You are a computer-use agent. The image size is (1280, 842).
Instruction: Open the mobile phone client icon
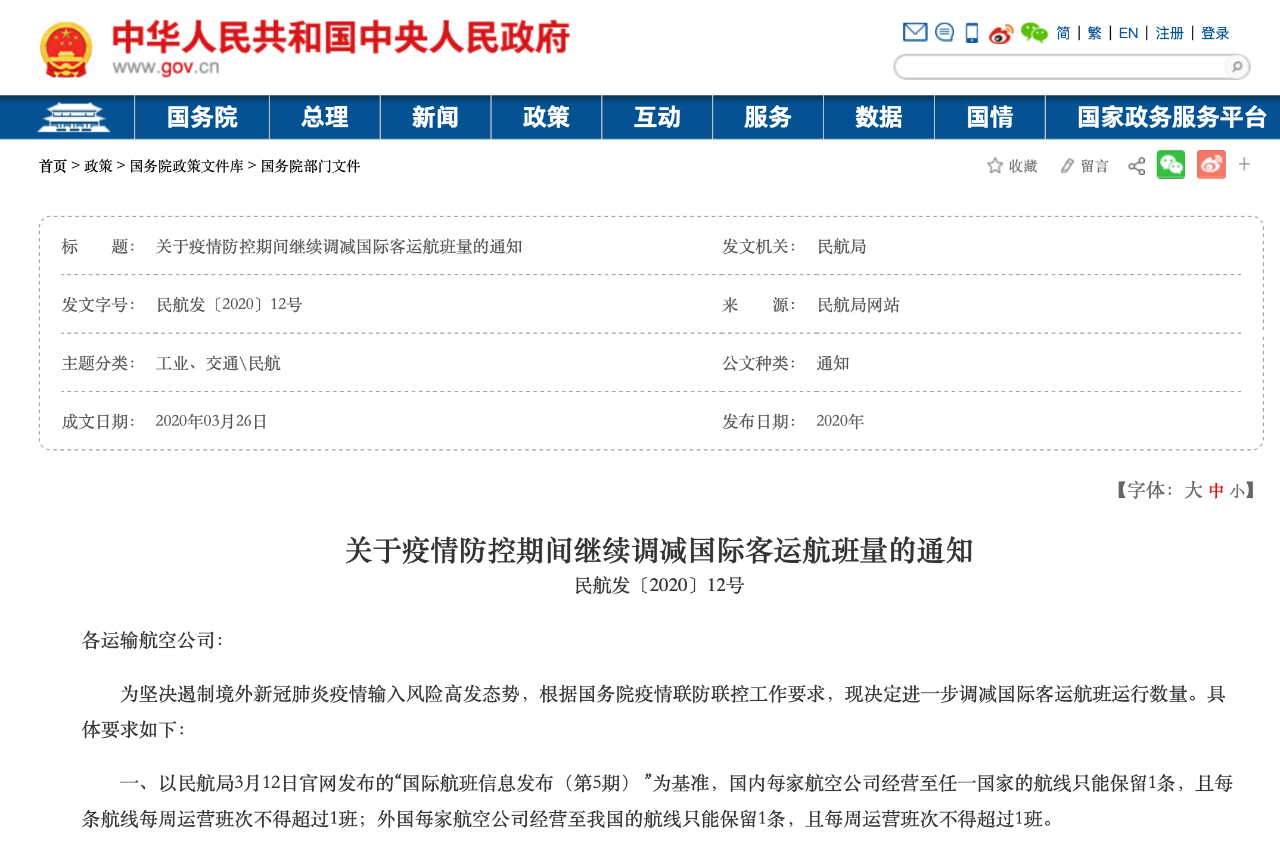coord(971,33)
